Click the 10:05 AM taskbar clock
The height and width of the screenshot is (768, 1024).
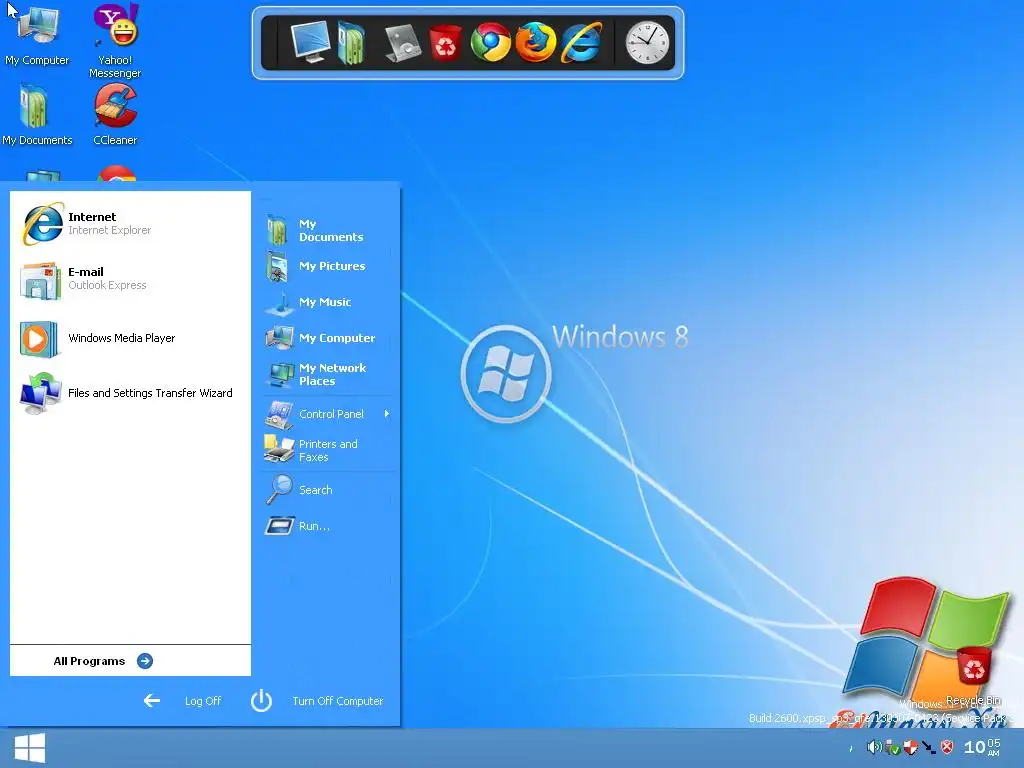pyautogui.click(x=982, y=747)
